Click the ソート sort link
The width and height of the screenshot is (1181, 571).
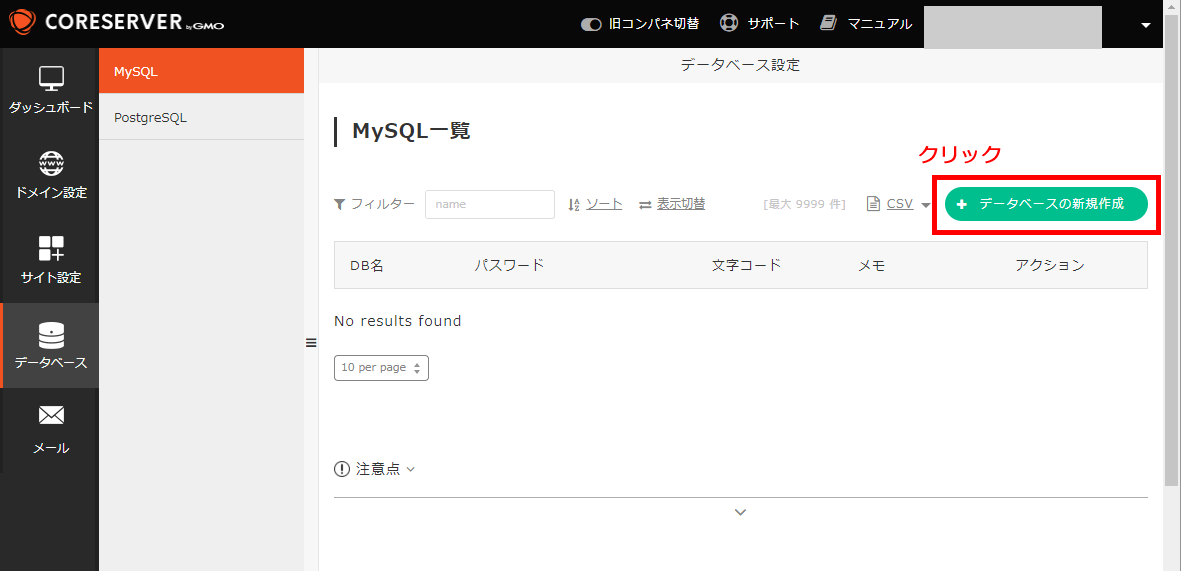tap(603, 204)
